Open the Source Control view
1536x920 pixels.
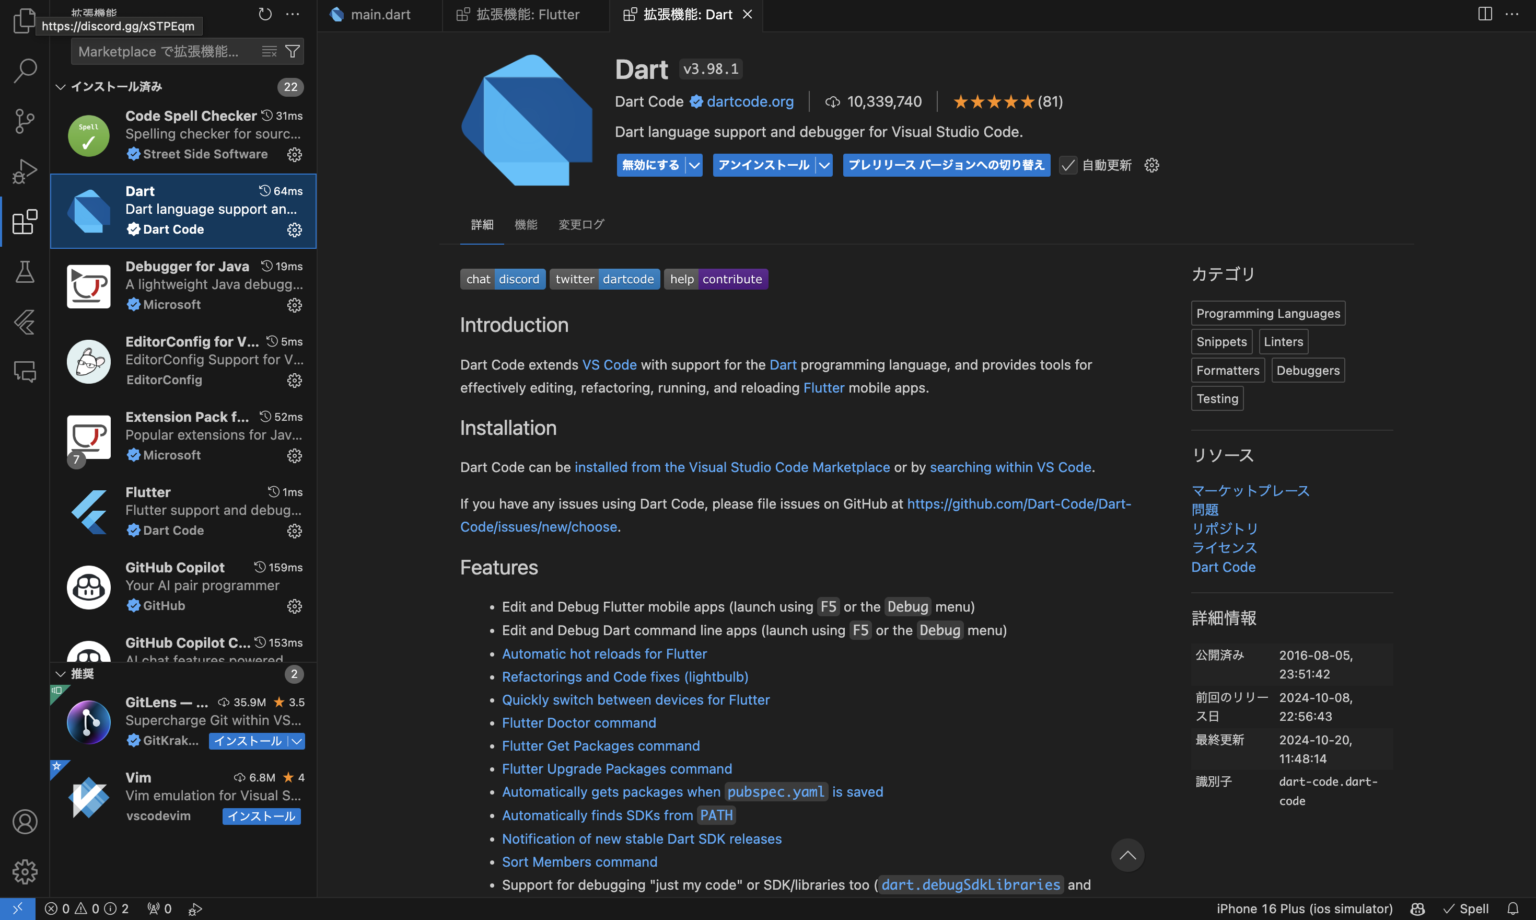[x=24, y=120]
